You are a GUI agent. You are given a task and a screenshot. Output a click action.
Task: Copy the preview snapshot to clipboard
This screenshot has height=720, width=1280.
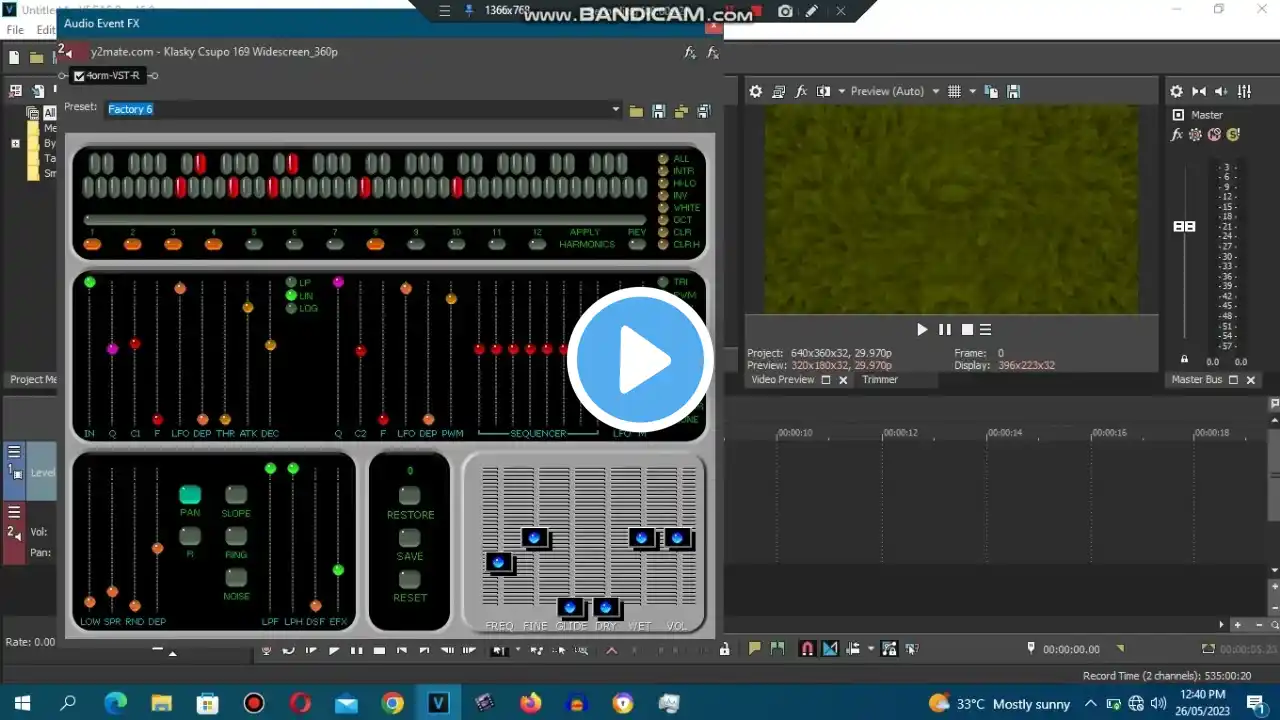(991, 91)
